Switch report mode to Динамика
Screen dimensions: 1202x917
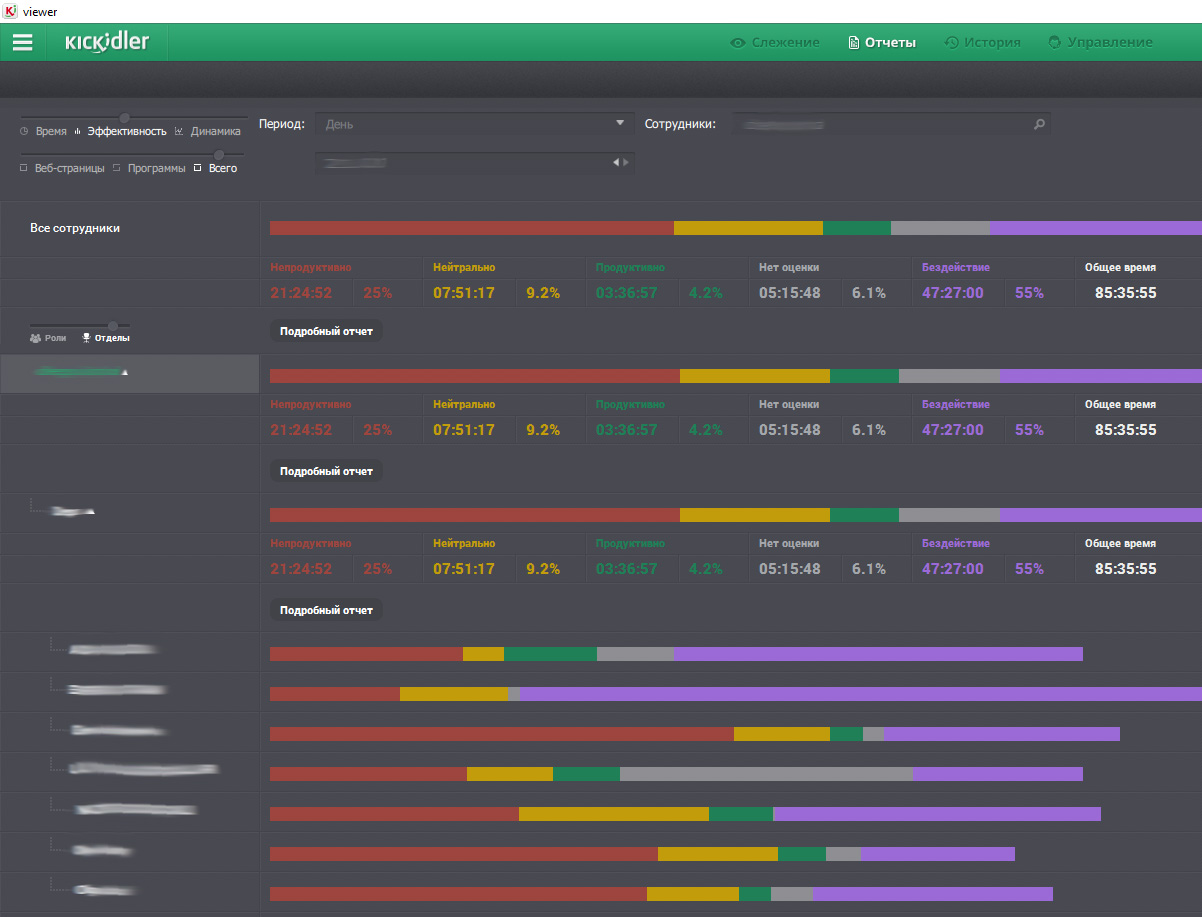click(x=216, y=131)
